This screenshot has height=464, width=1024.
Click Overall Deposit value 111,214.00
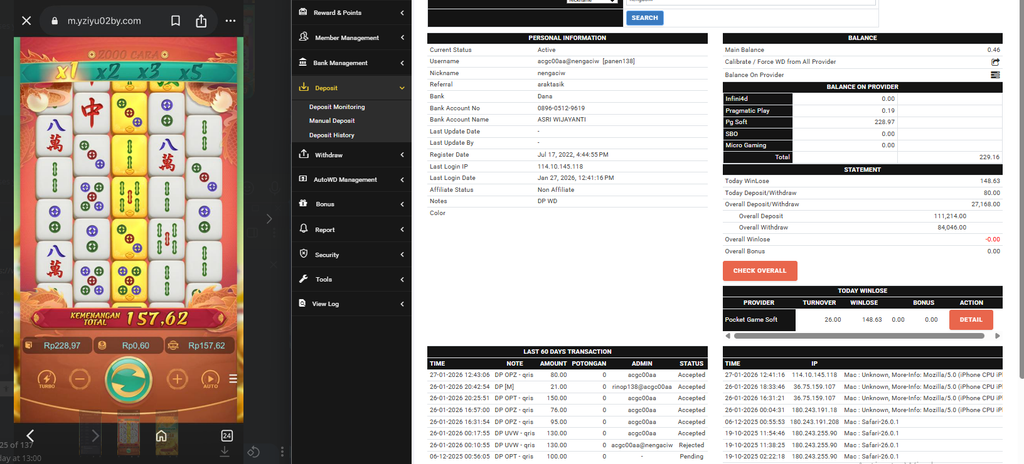951,216
